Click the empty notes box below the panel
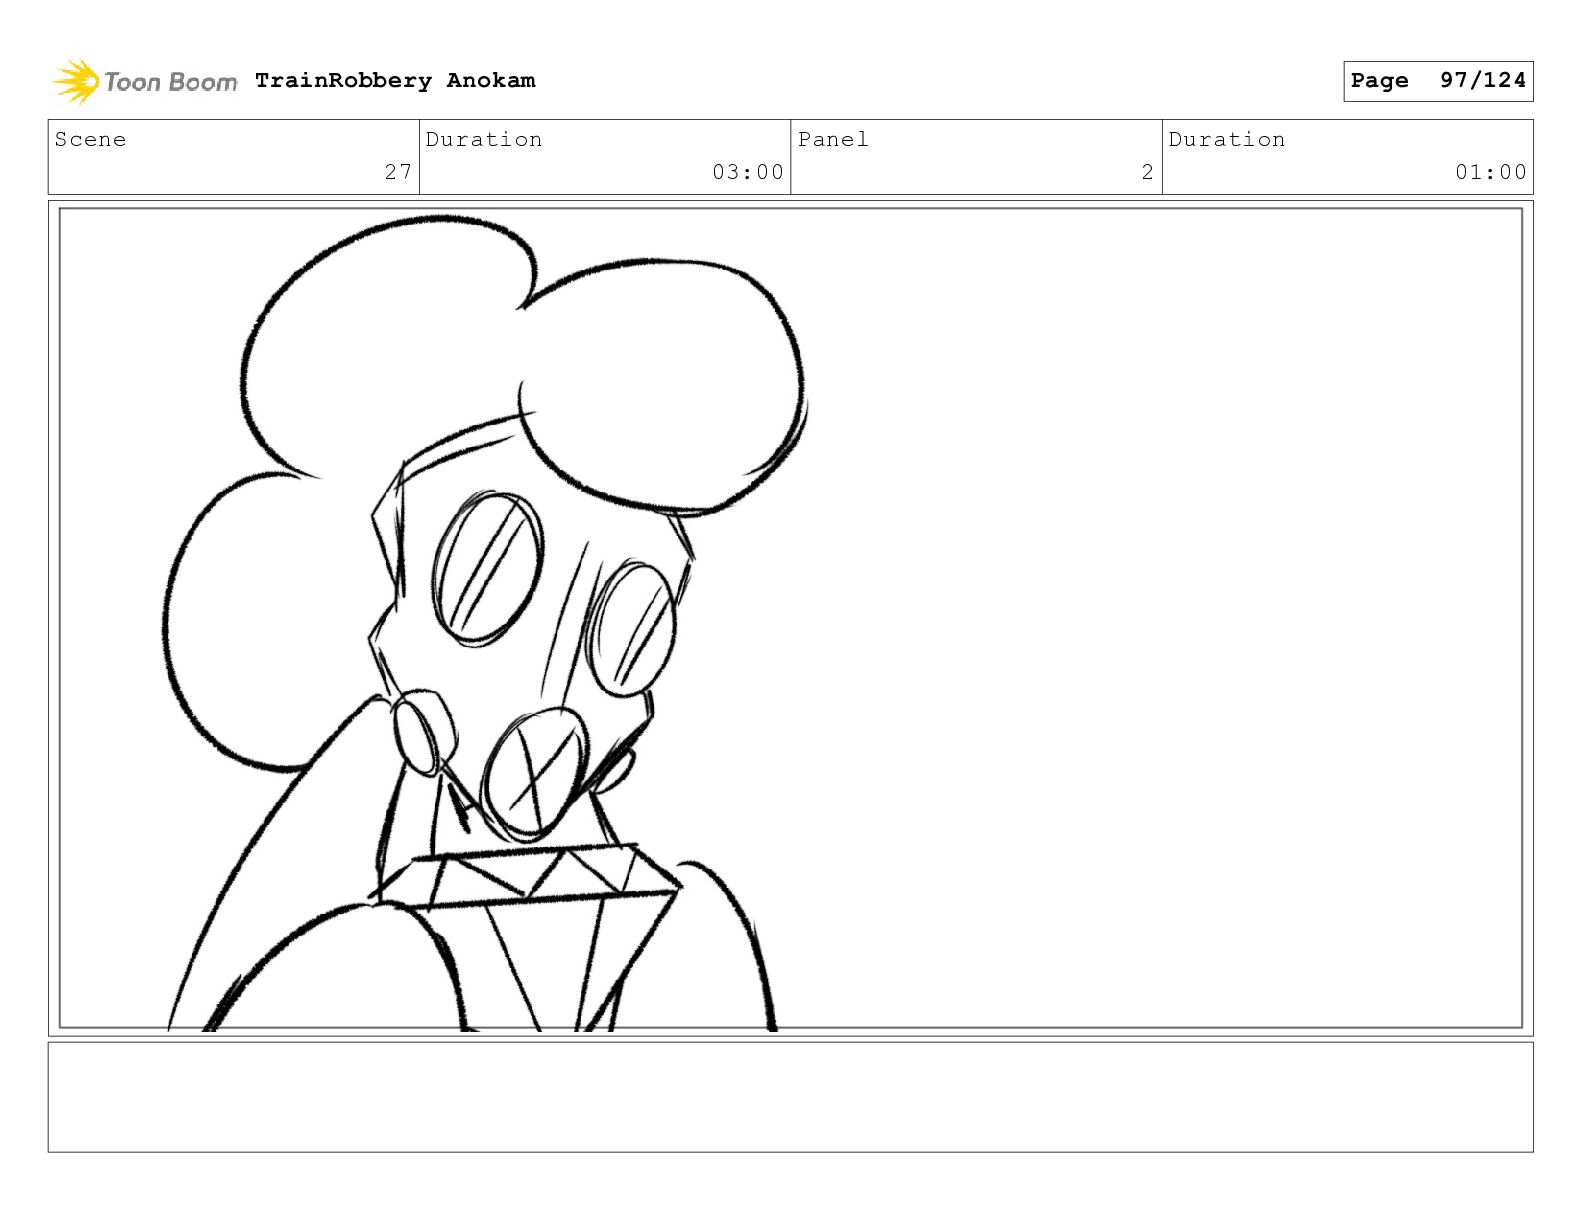Image resolution: width=1584 pixels, height=1224 pixels. pos(790,1097)
